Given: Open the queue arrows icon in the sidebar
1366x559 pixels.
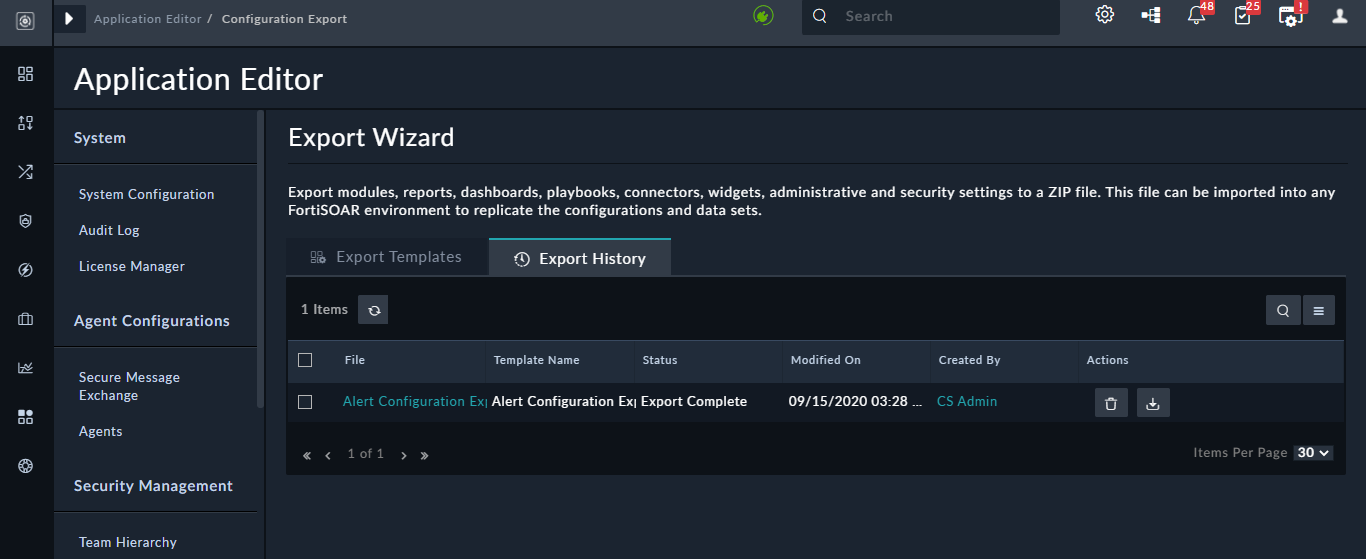Looking at the screenshot, I should click(x=26, y=123).
